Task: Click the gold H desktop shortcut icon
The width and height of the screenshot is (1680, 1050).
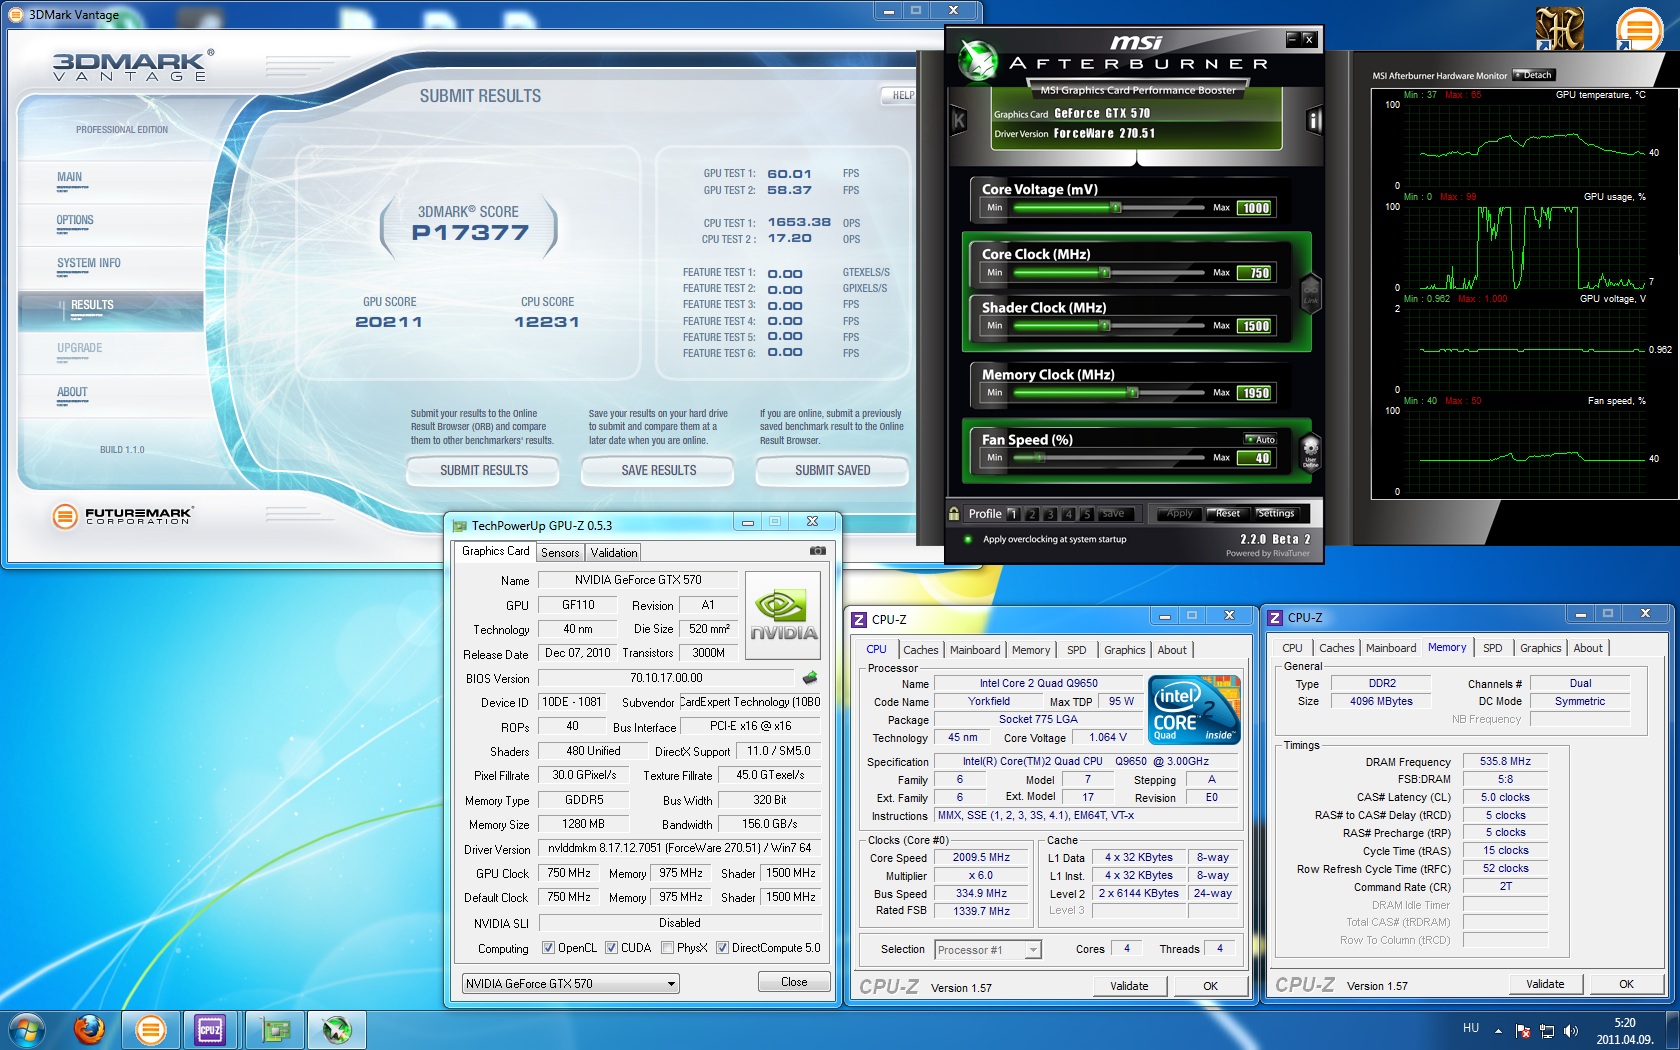Action: pos(1560,28)
